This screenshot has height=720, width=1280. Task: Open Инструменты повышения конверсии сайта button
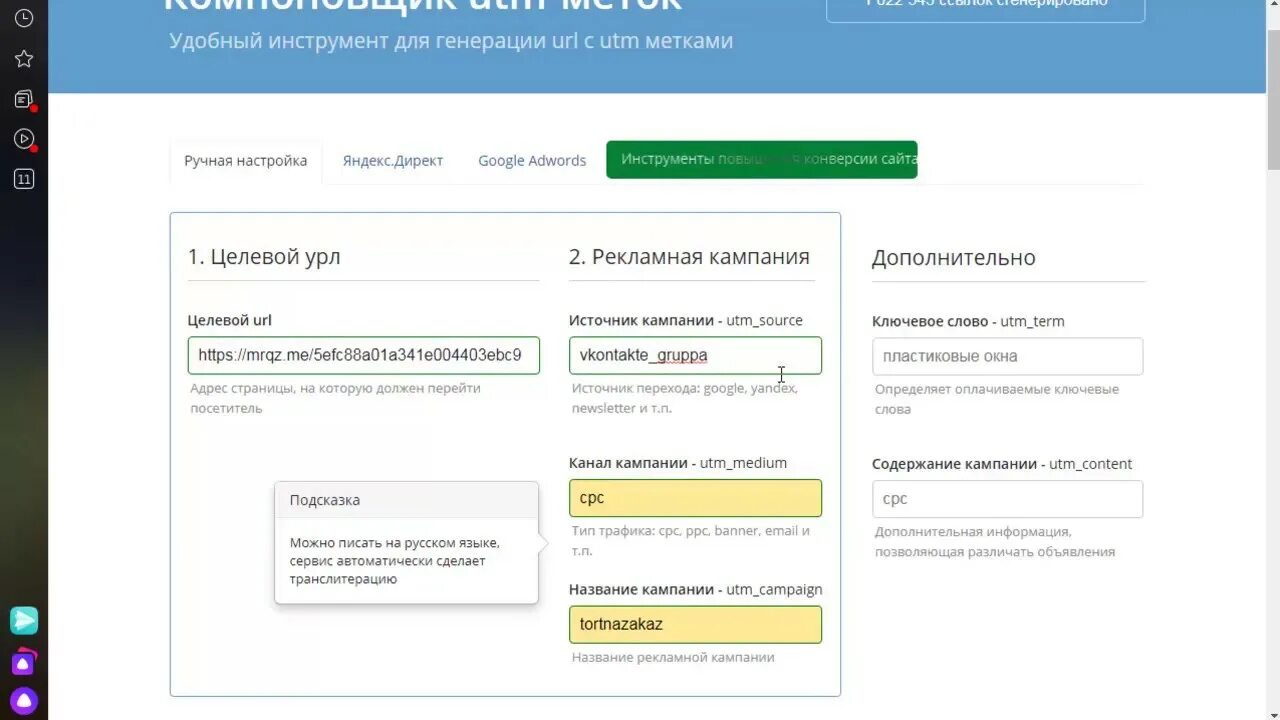[762, 160]
